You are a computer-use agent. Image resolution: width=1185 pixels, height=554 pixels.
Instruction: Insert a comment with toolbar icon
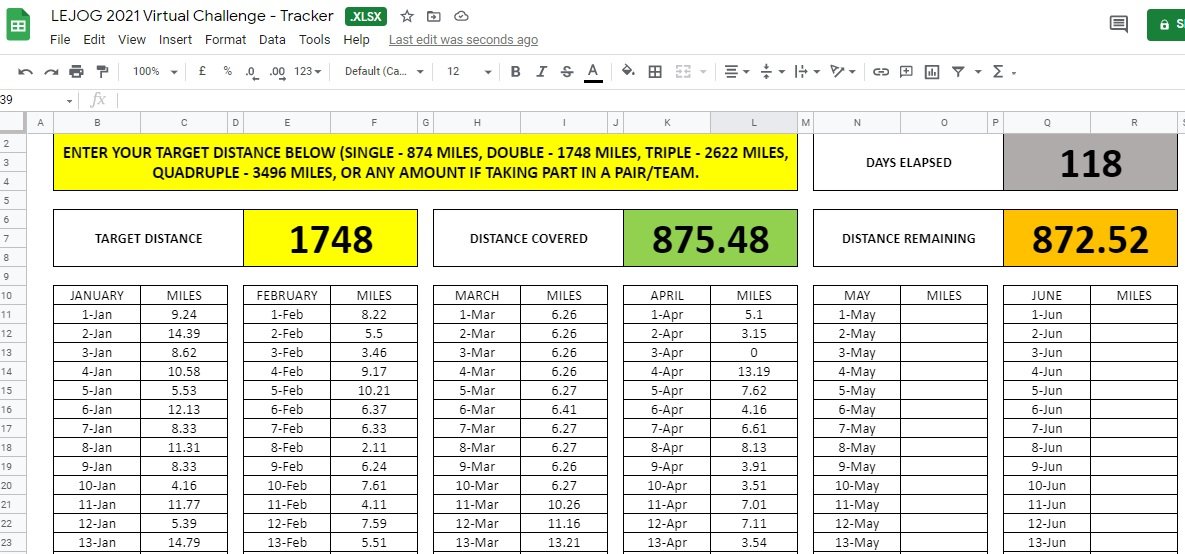(906, 72)
